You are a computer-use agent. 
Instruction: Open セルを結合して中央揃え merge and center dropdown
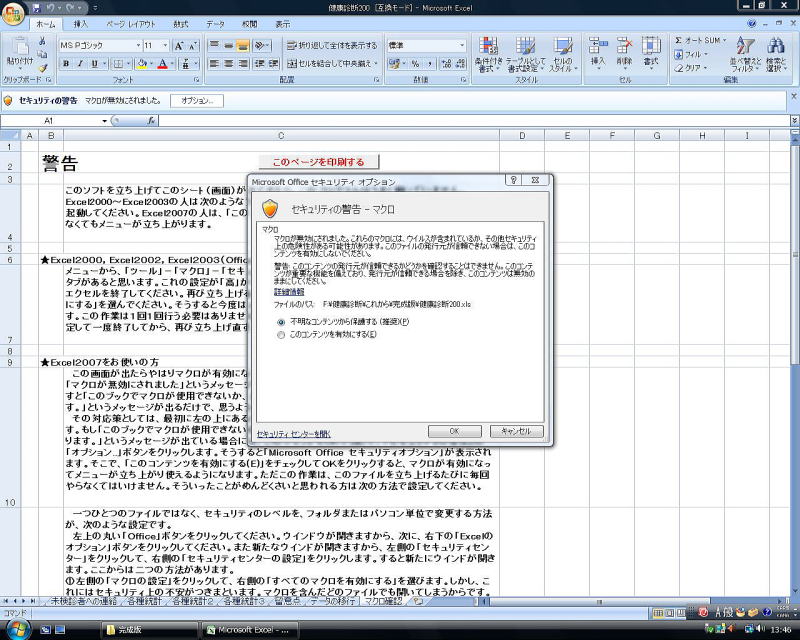click(376, 64)
